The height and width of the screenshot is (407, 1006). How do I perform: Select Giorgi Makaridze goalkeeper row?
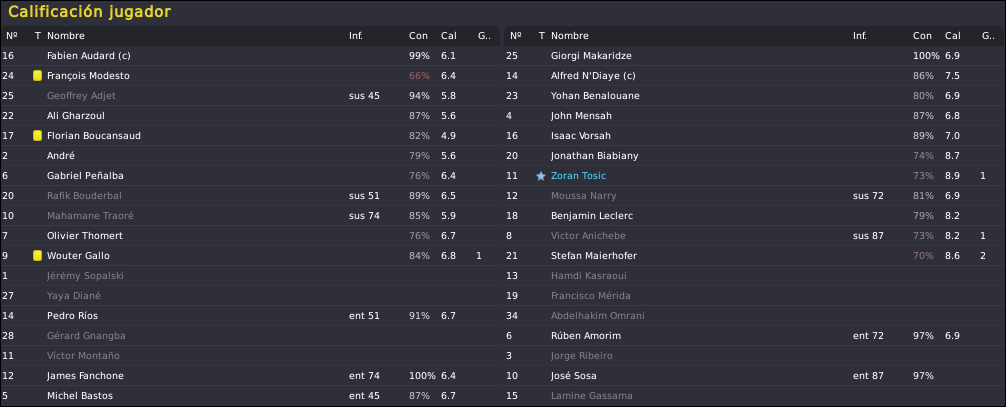point(754,56)
